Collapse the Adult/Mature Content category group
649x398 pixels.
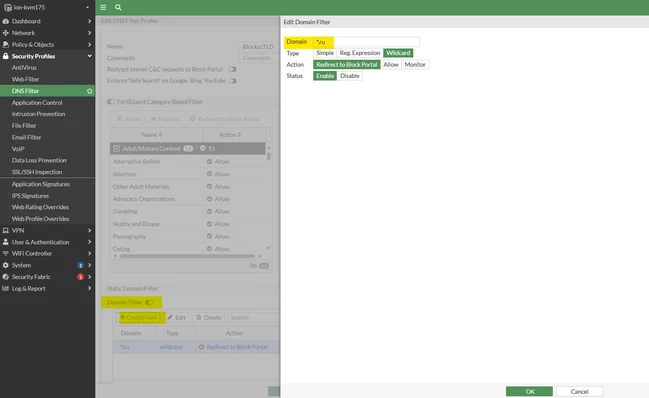117,149
